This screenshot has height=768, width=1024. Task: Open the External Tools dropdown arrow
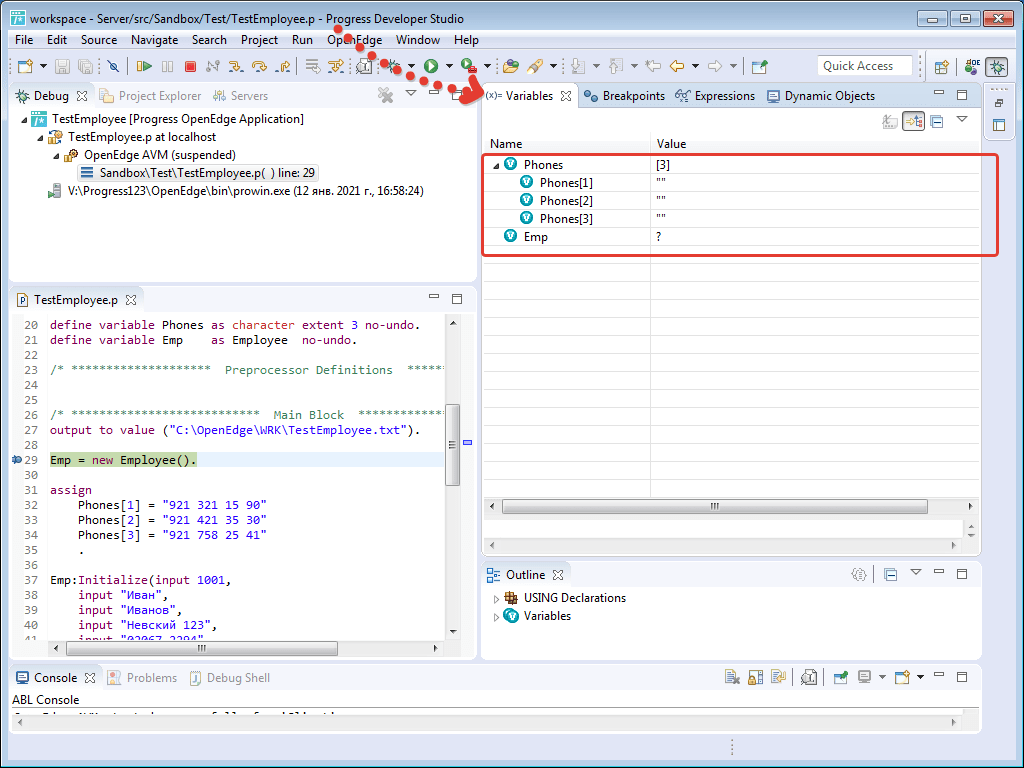[488, 66]
